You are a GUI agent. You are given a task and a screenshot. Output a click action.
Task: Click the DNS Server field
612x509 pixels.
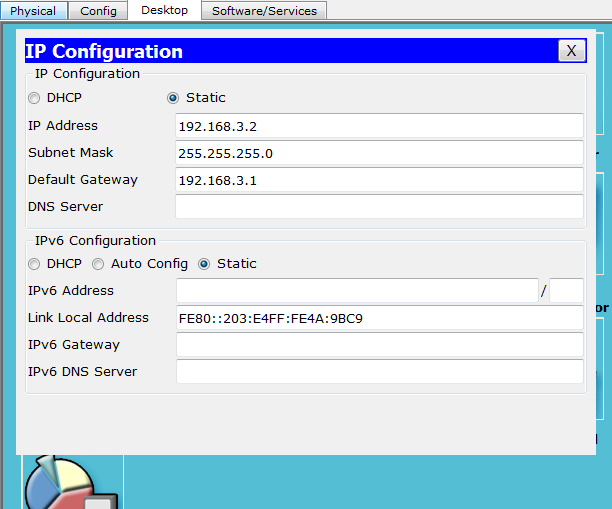(x=379, y=207)
